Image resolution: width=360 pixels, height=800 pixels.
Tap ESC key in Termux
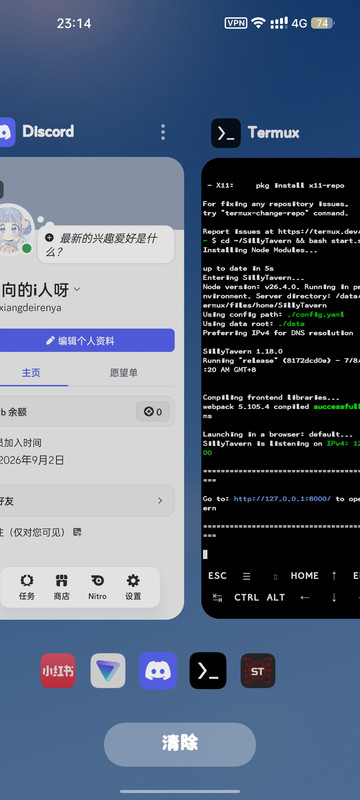(x=217, y=576)
